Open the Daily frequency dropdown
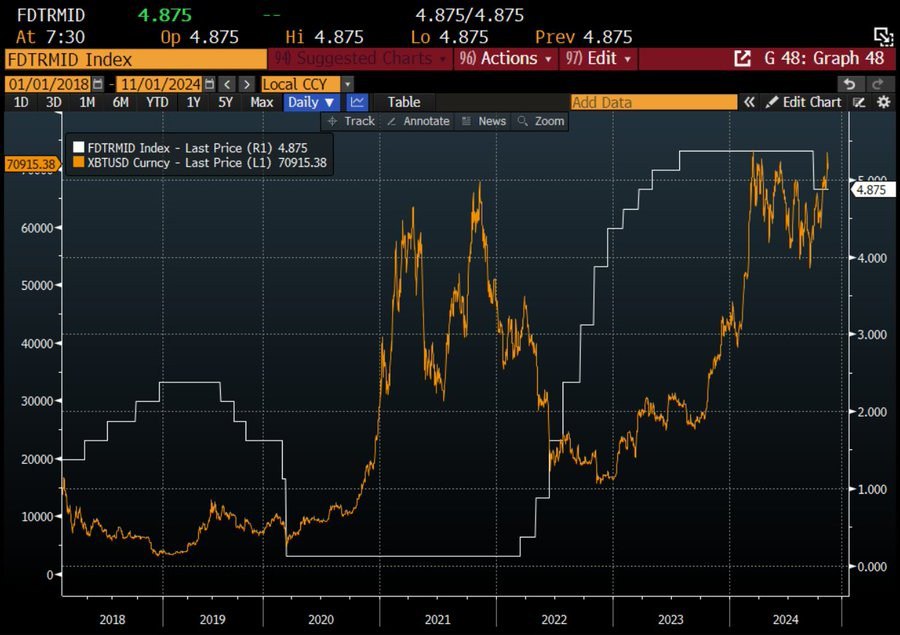 point(311,102)
